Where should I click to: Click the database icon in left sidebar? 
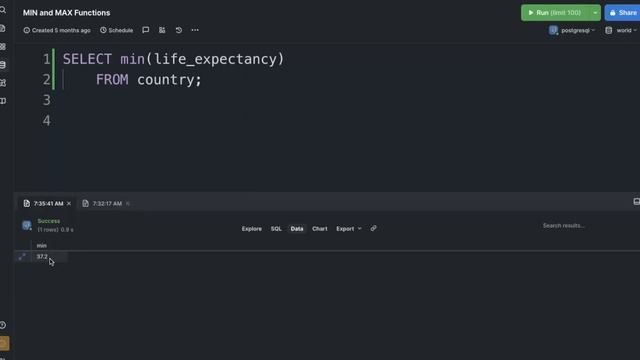[3, 64]
